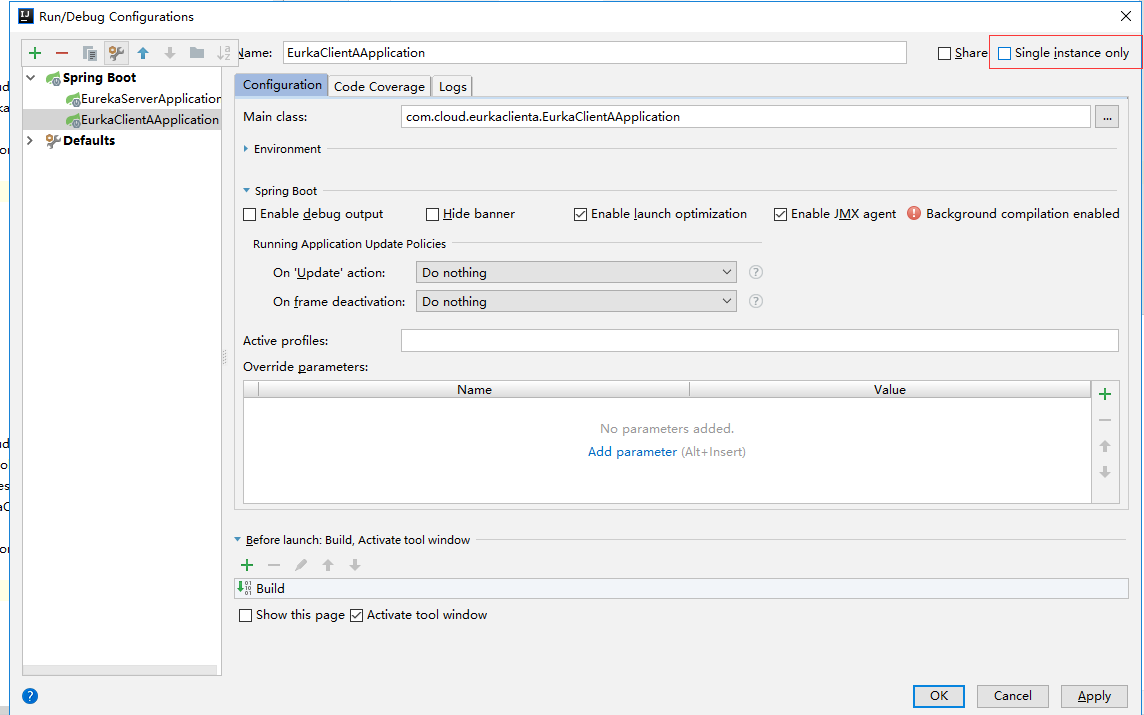Edit configuration templates with the wrench icon

(116, 52)
